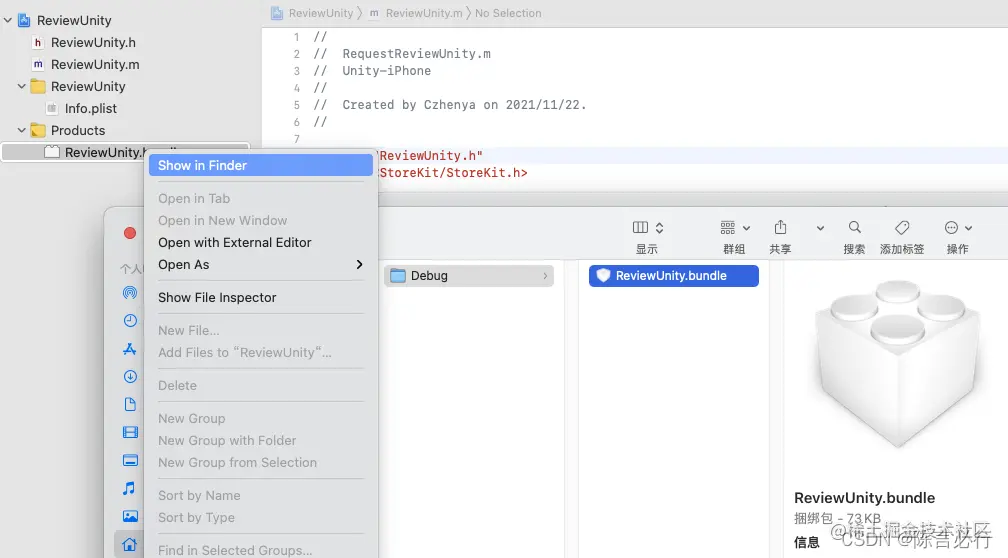The image size is (1008, 558).
Task: Click No Selection in the editor breadcrumb
Action: (508, 13)
